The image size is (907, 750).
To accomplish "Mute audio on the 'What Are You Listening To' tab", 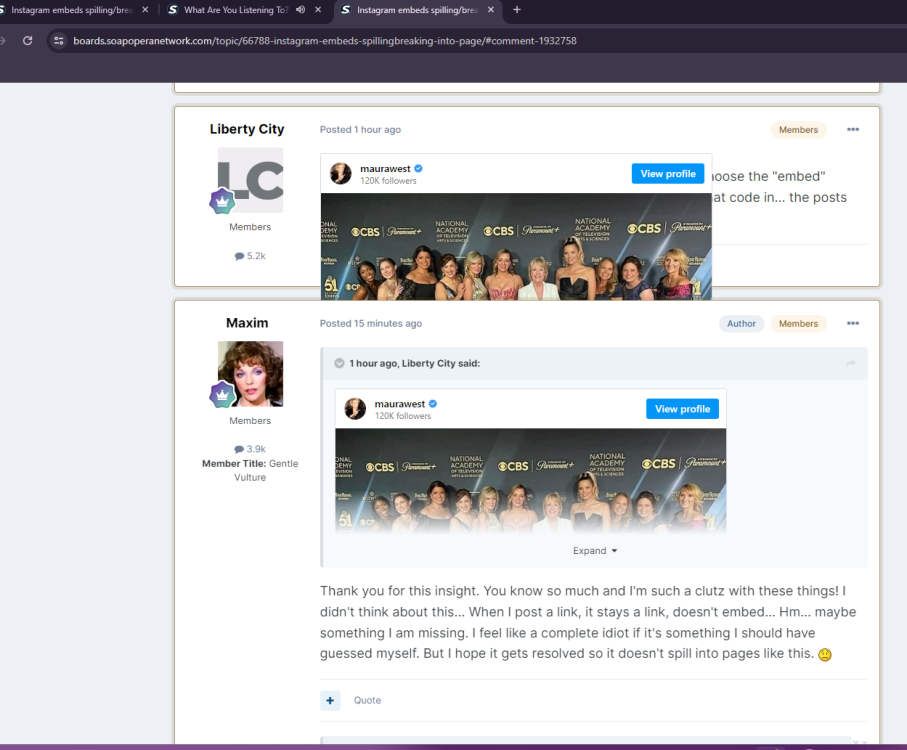I will coord(301,10).
